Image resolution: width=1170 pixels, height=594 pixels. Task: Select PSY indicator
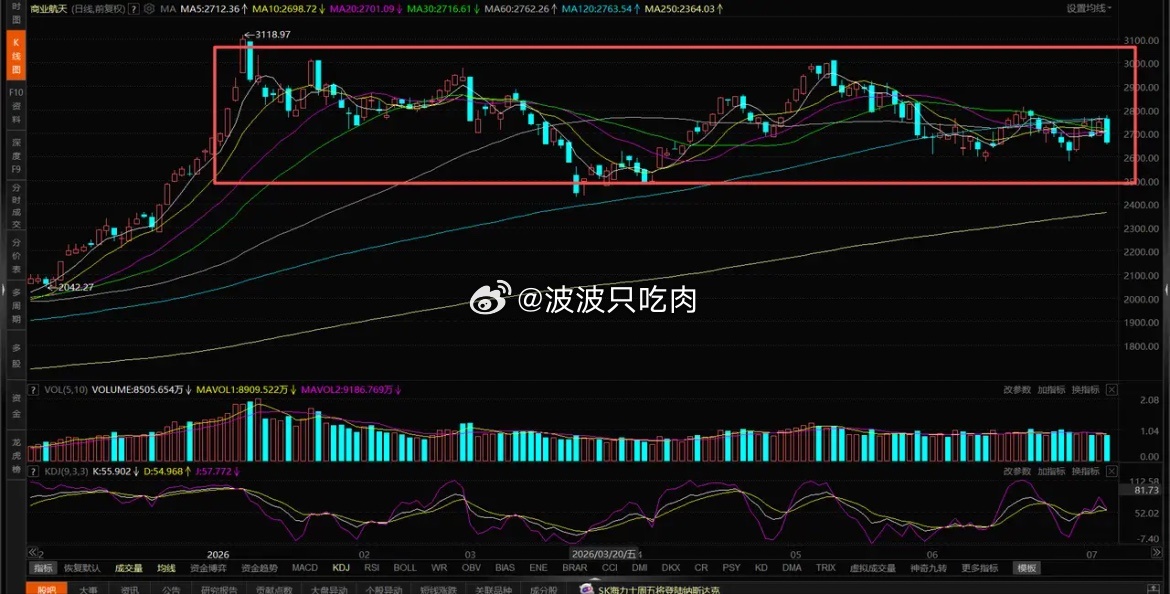731,568
